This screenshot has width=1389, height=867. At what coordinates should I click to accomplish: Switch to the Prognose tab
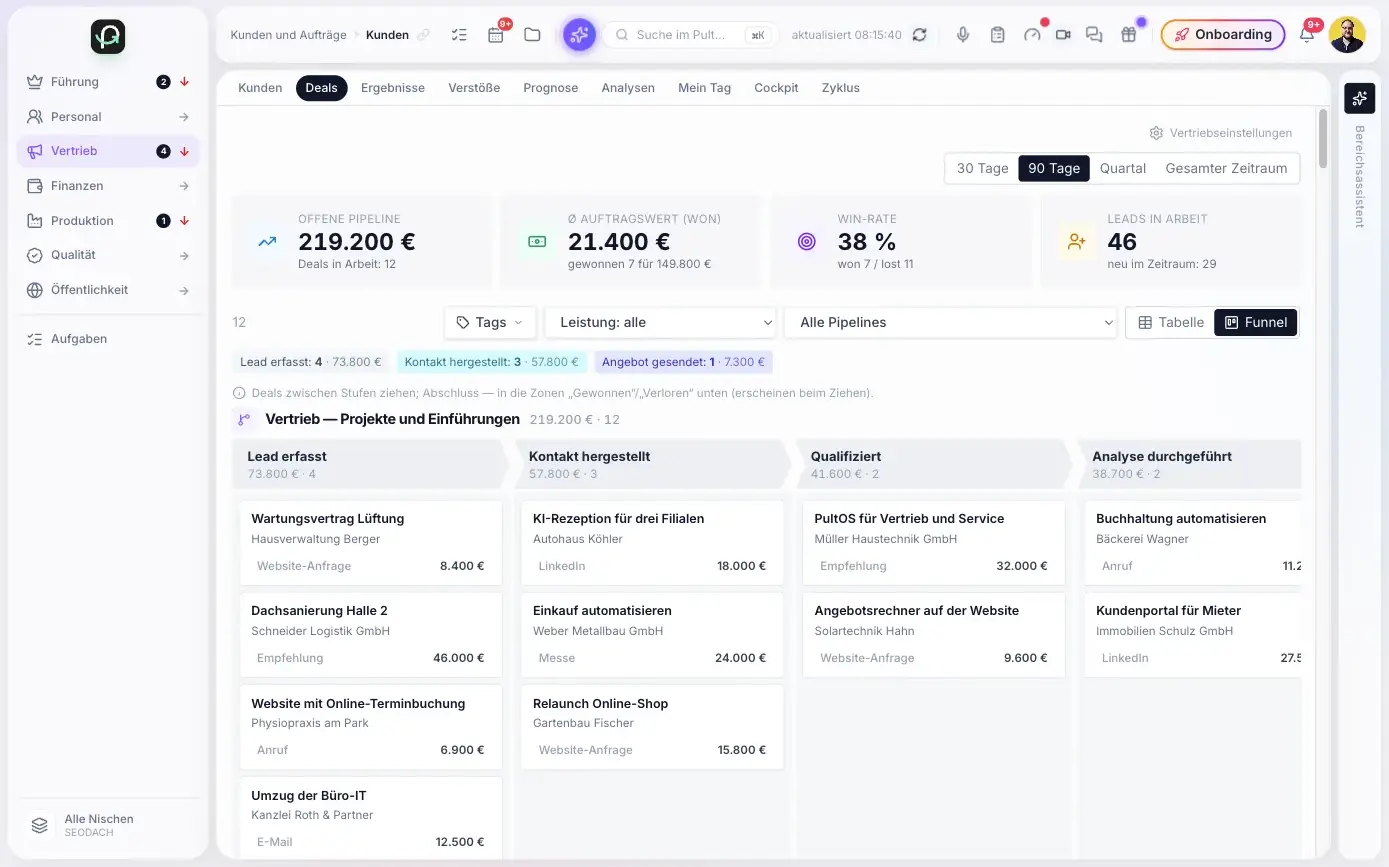[x=551, y=88]
